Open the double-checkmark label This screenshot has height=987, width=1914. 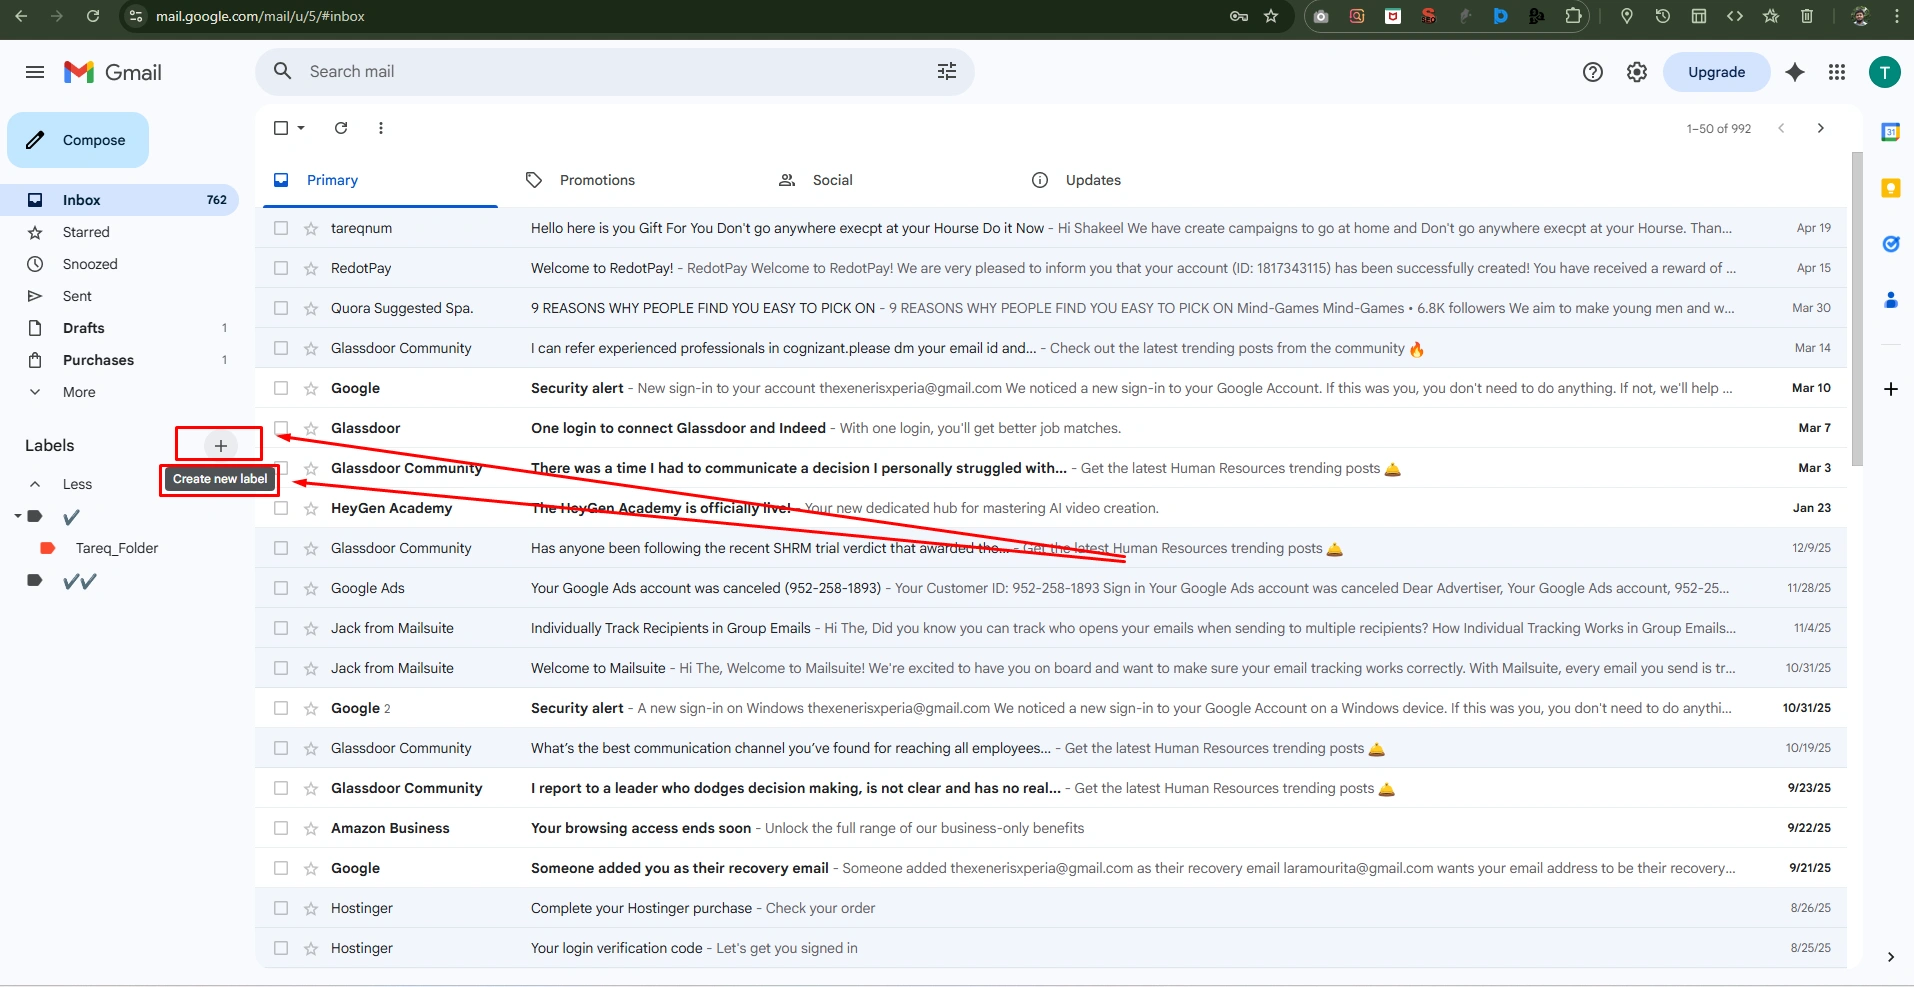click(80, 581)
